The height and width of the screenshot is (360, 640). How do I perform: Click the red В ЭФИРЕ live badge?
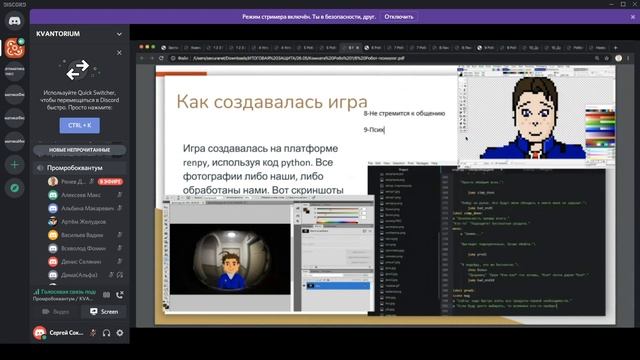pos(110,182)
